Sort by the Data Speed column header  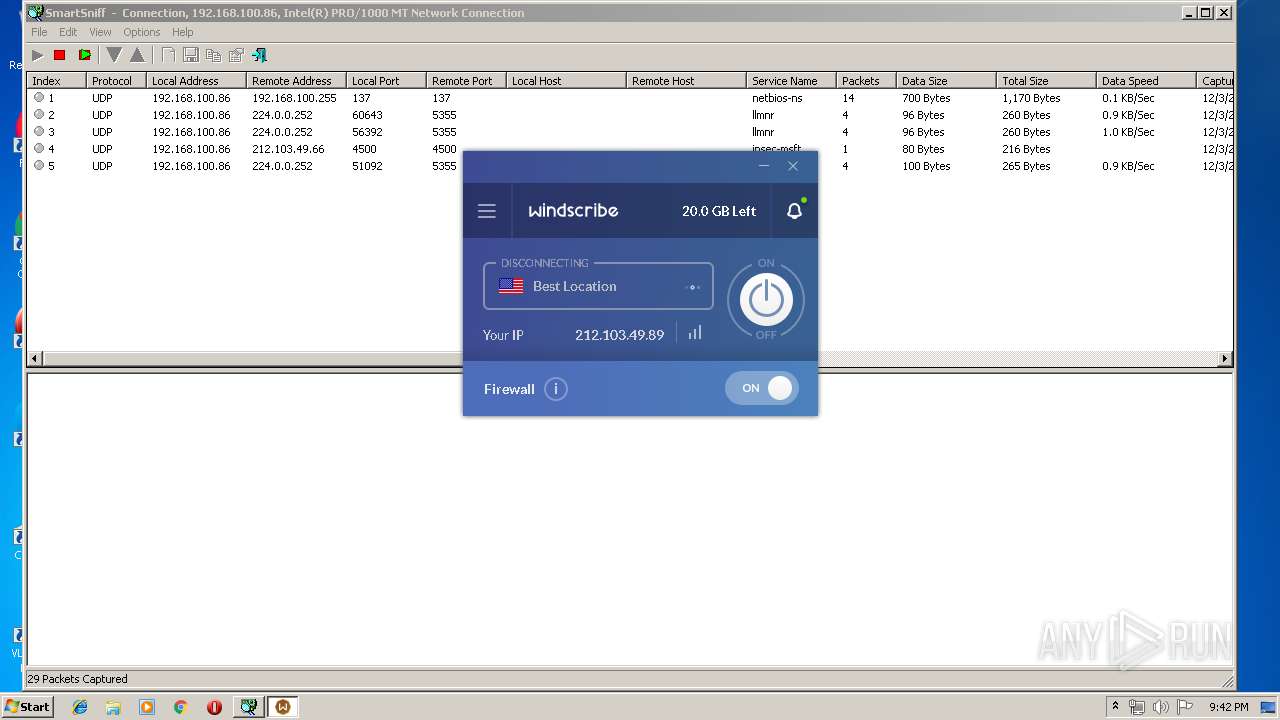tap(1146, 81)
